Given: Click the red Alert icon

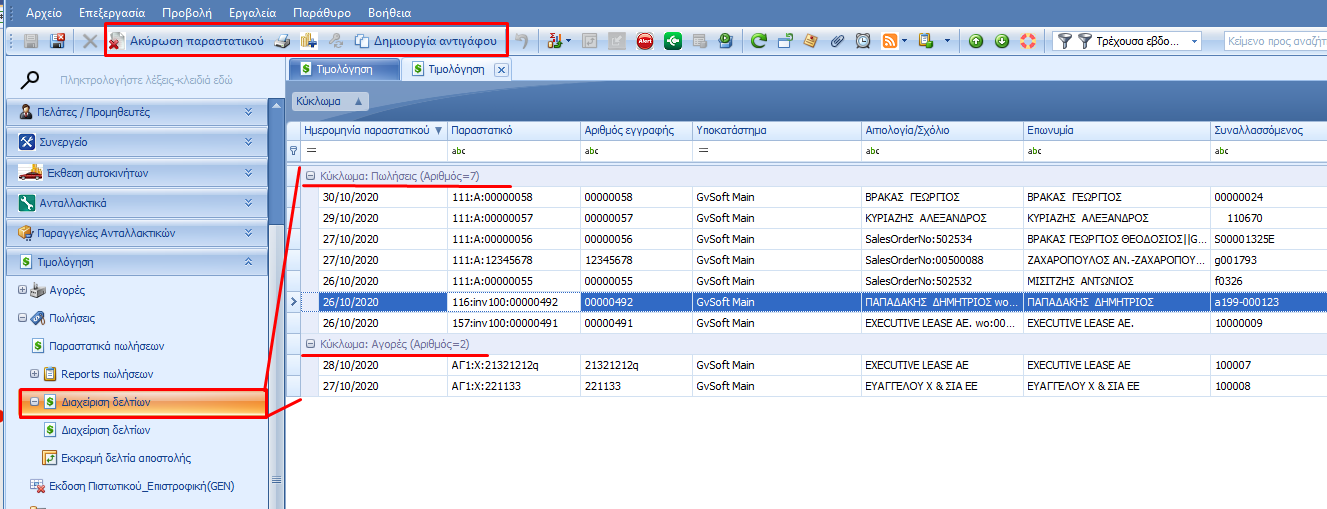Looking at the screenshot, I should 645,41.
